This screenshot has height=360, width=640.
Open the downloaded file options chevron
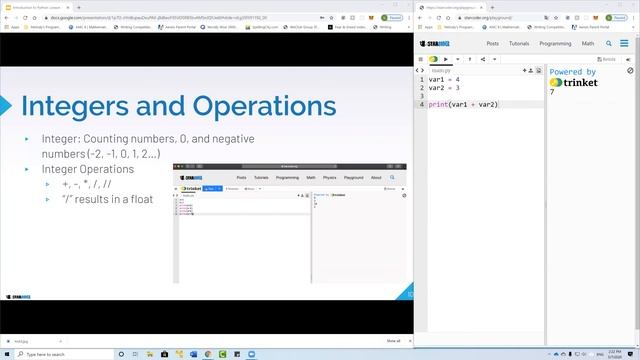click(60, 341)
